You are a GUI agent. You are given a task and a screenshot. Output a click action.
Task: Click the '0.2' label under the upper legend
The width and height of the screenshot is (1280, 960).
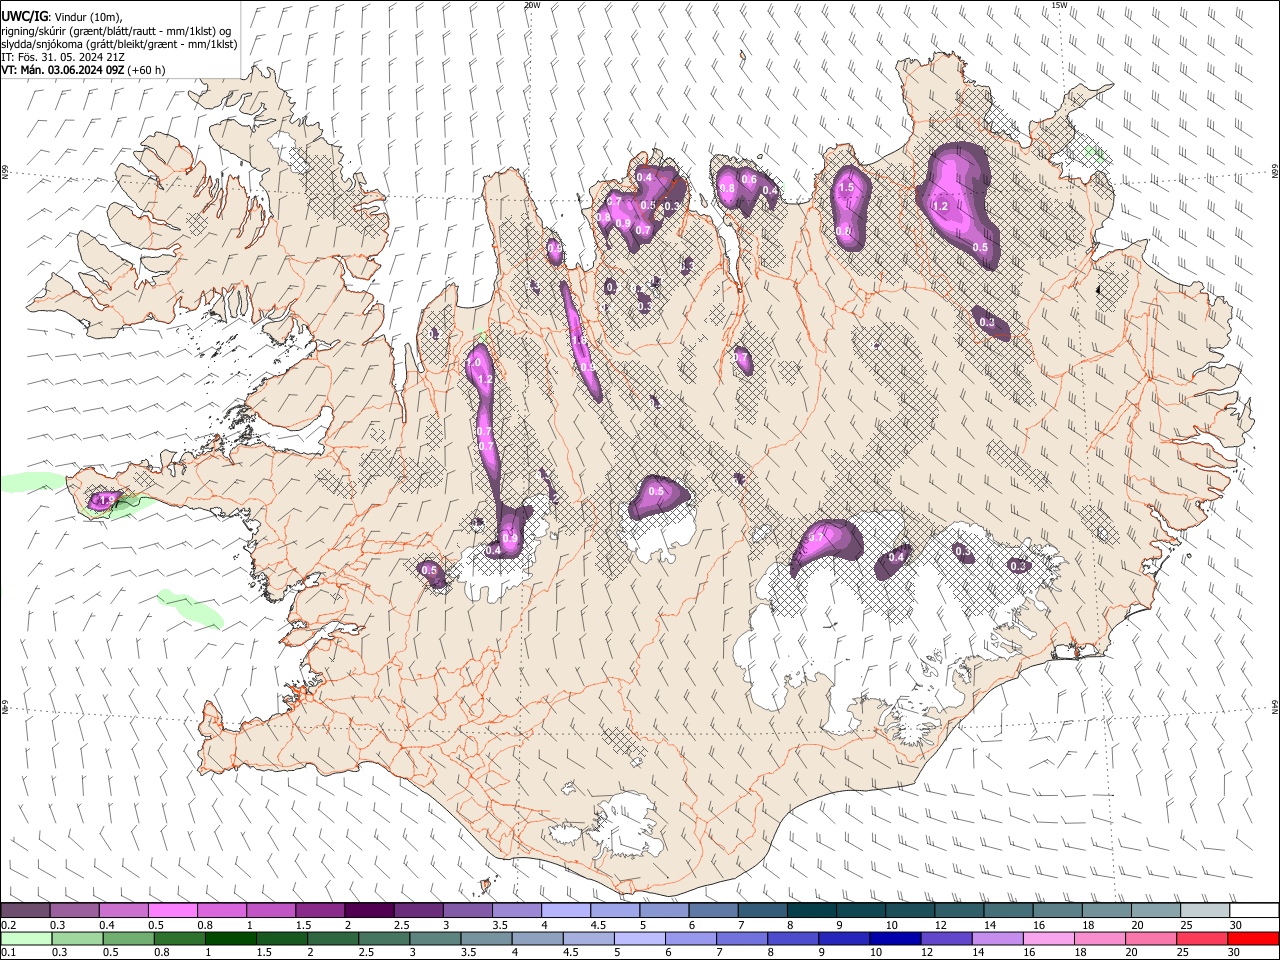(x=7, y=925)
